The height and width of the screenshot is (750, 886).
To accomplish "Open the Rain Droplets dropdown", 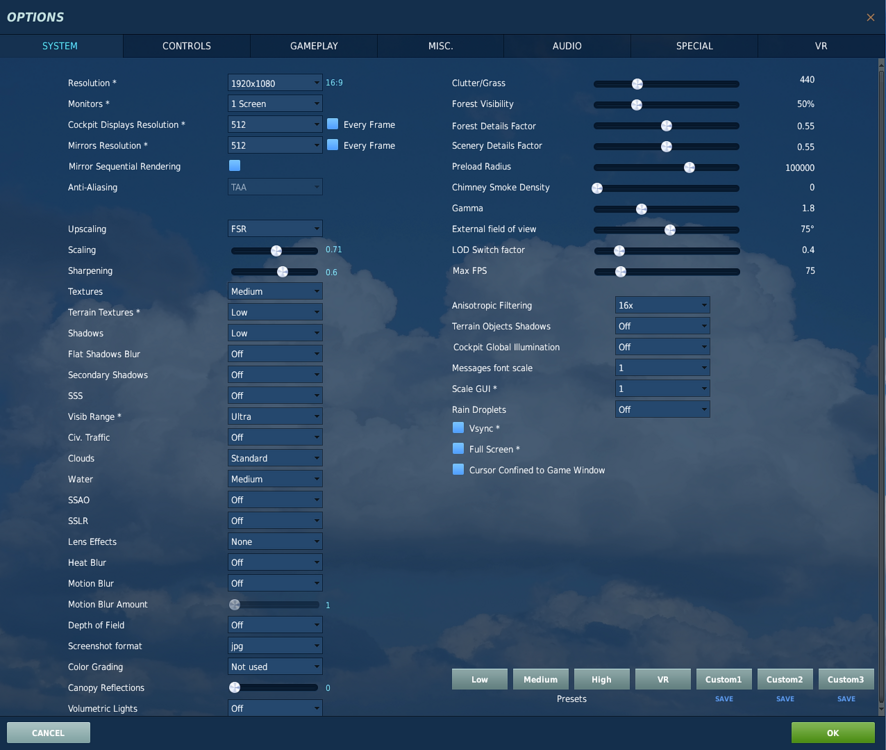I will [x=662, y=409].
